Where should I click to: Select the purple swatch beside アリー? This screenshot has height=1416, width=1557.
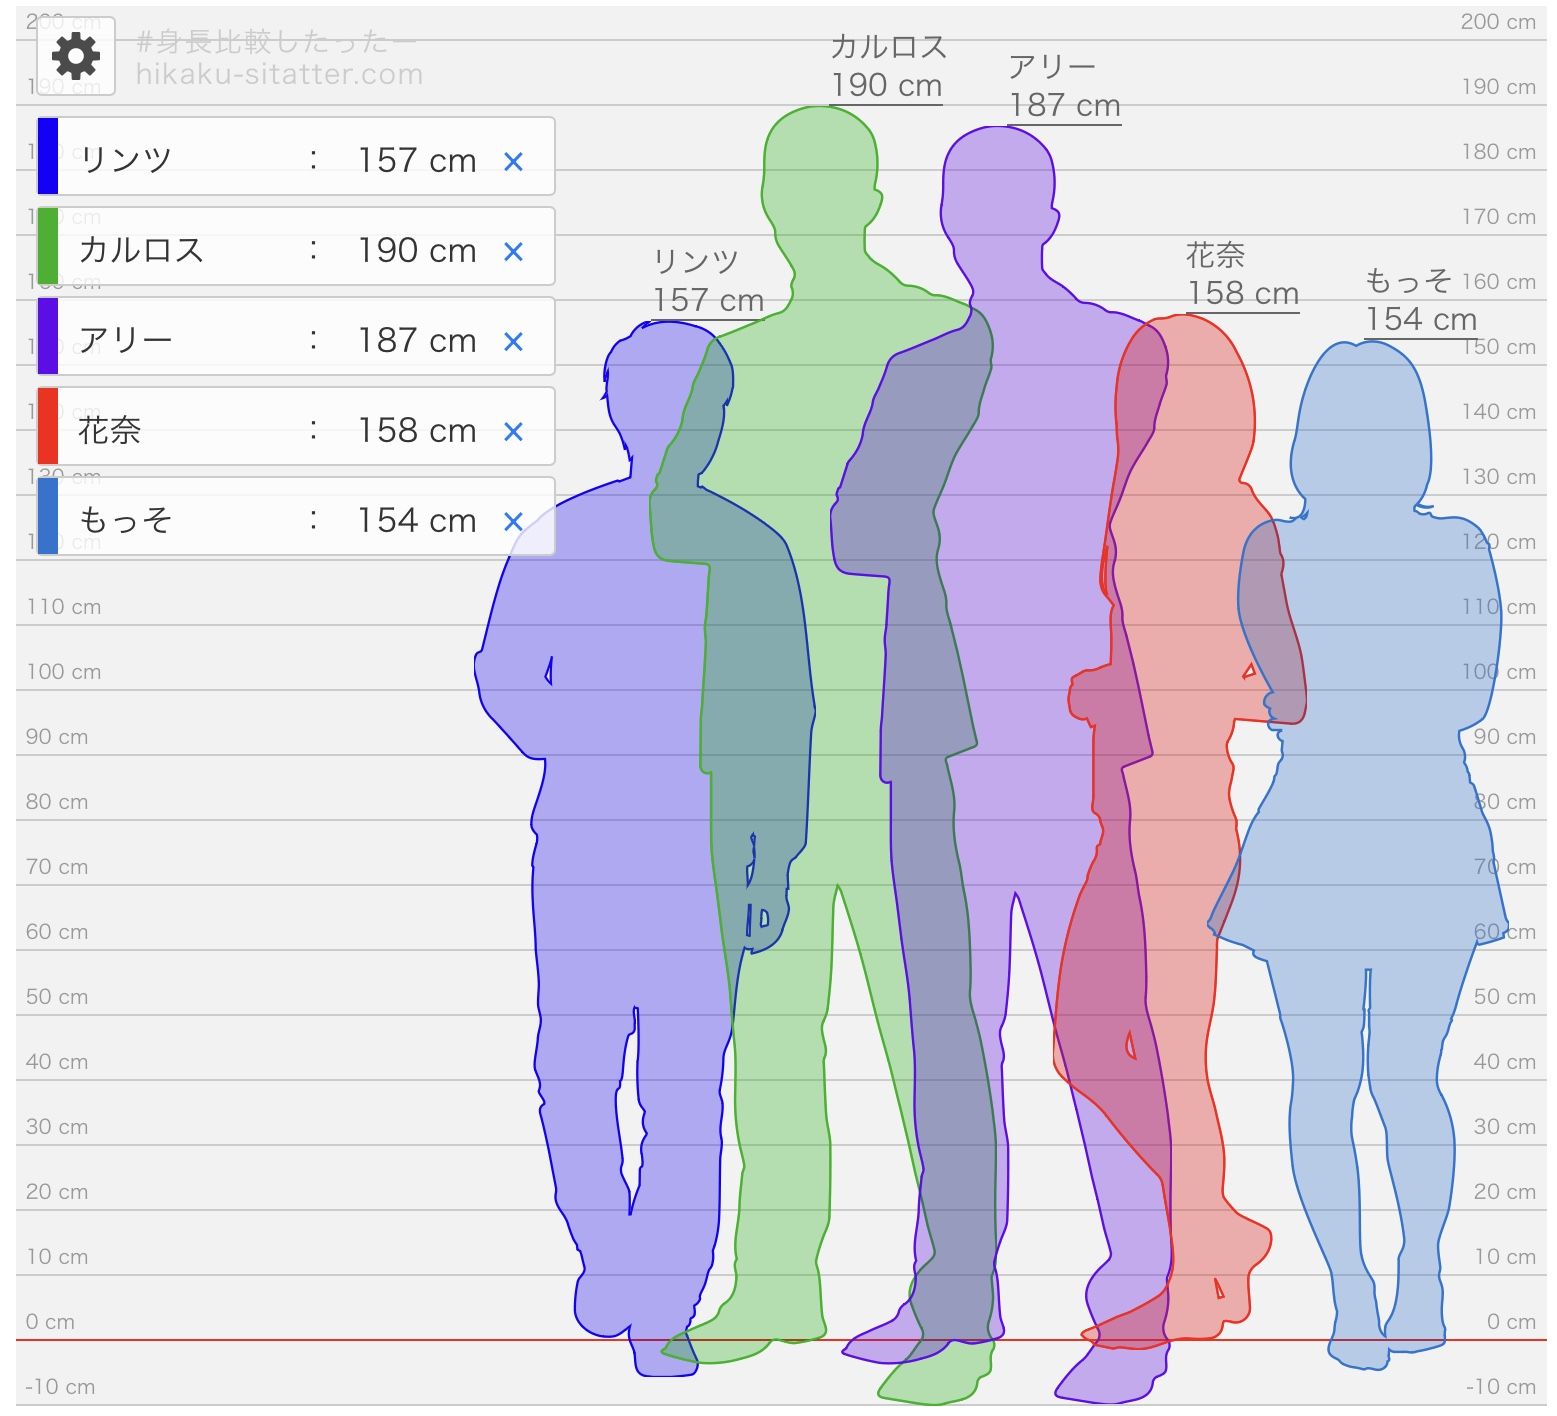click(48, 336)
